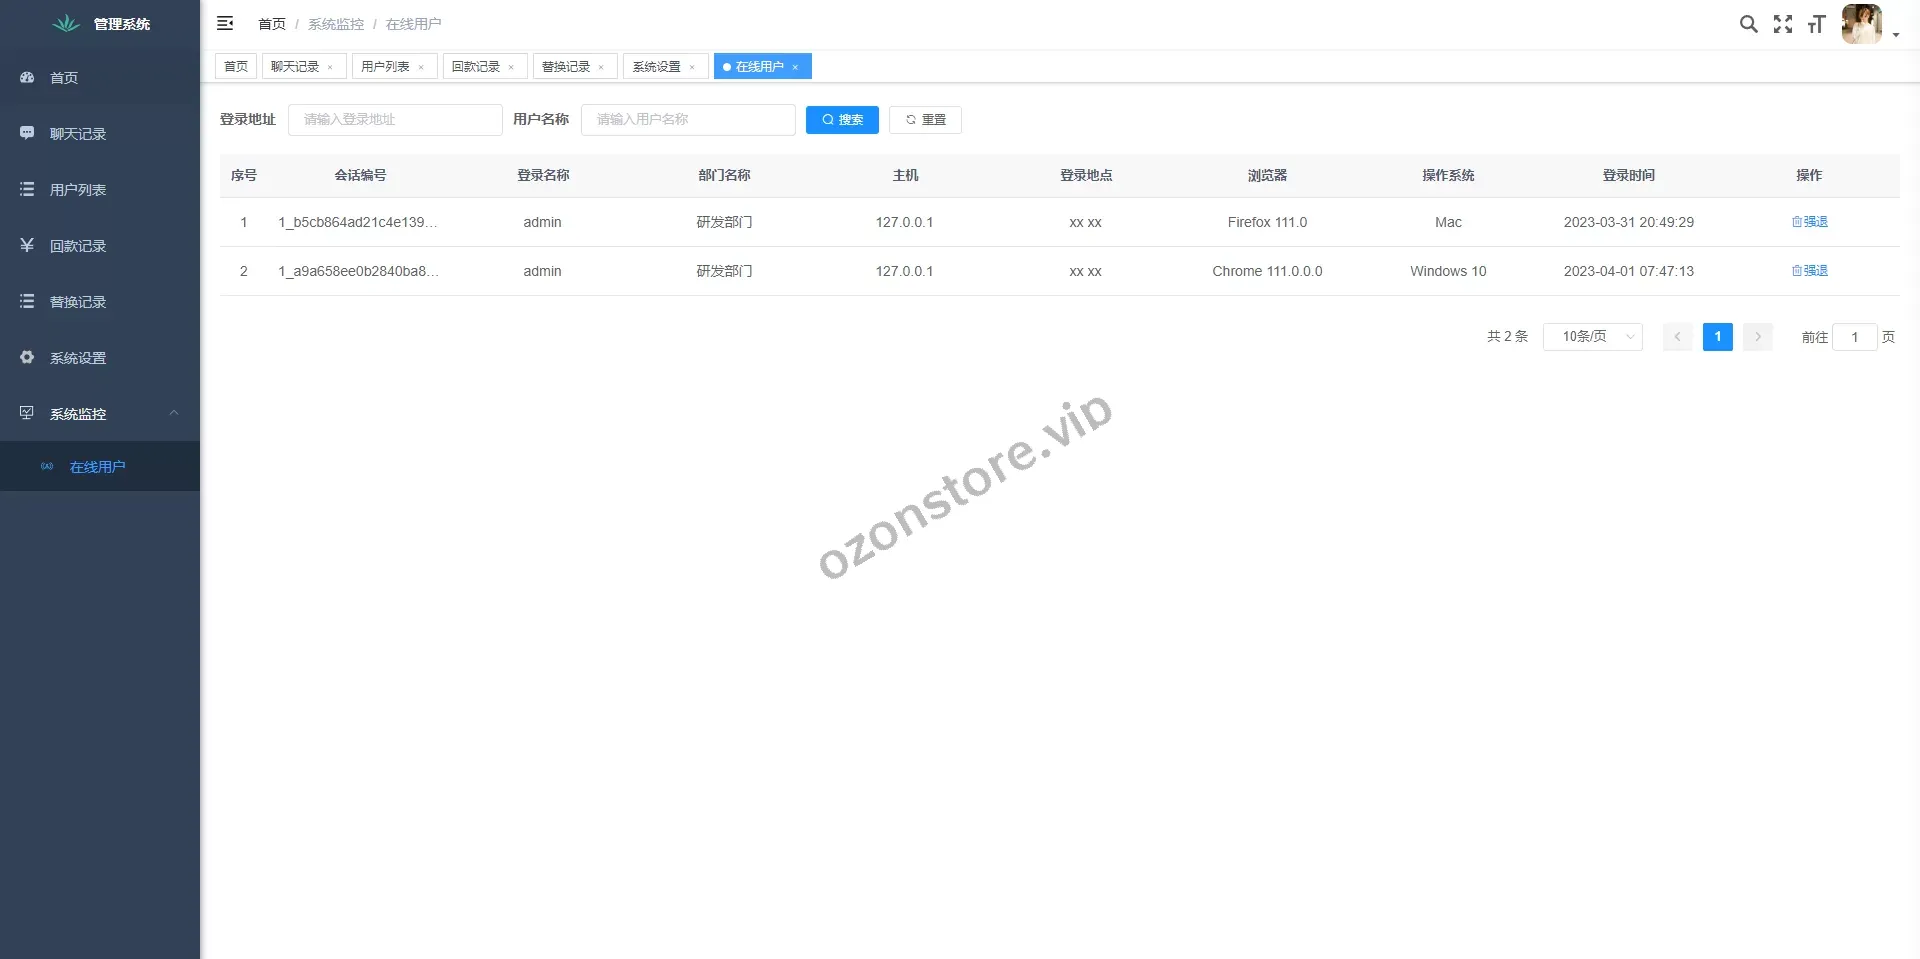The image size is (1920, 959).
Task: Go to next page arrow
Action: click(x=1757, y=337)
